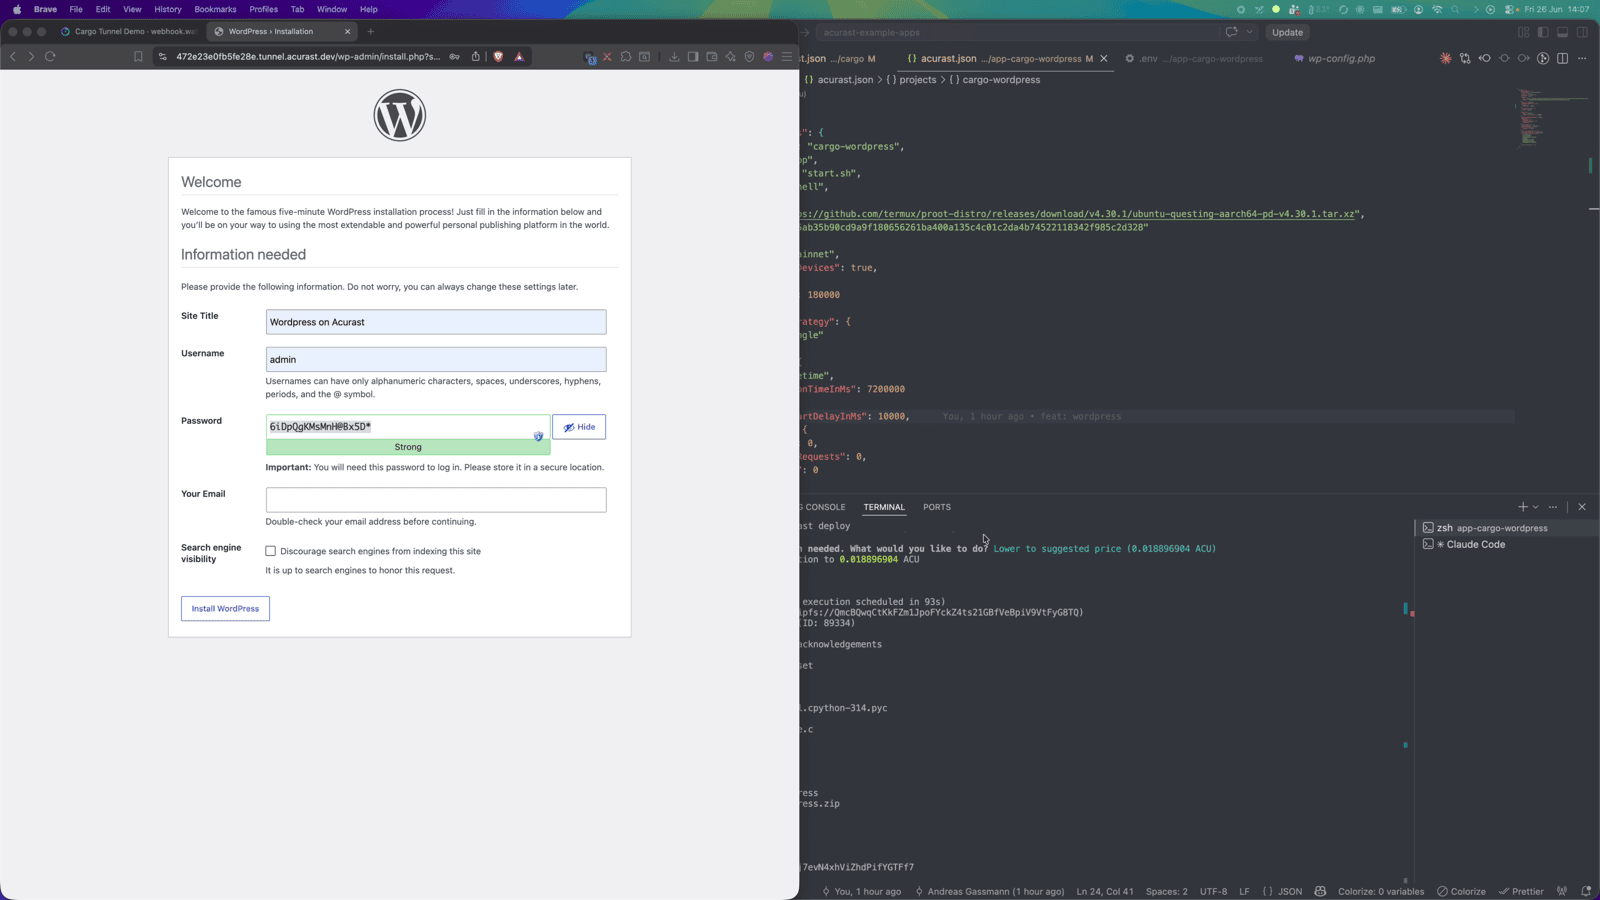Open a new Brave tab with plus icon
The image size is (1600, 900).
371,31
